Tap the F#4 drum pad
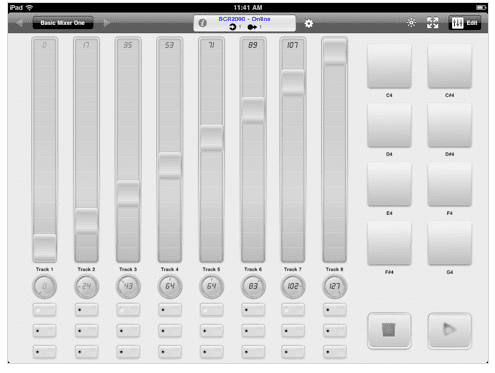This screenshot has height=373, width=495. (x=389, y=243)
